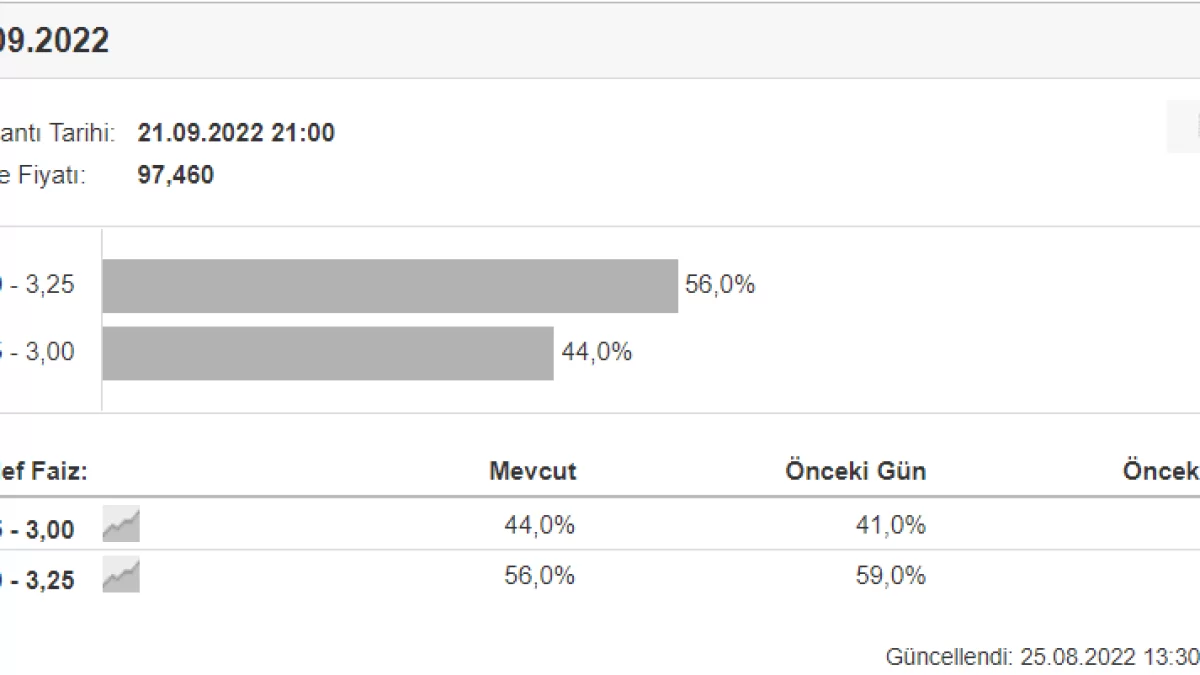The width and height of the screenshot is (1200, 675).
Task: Open the chart icon for the 3,25 rate row
Action: (121, 576)
